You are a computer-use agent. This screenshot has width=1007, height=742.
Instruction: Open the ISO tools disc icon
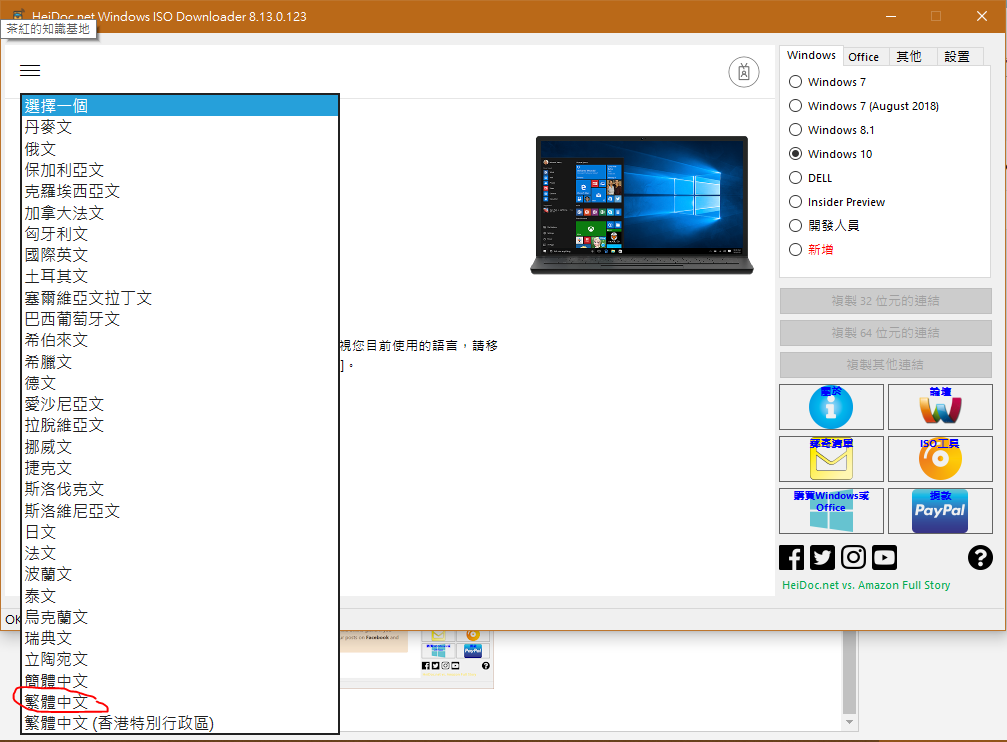pos(940,459)
